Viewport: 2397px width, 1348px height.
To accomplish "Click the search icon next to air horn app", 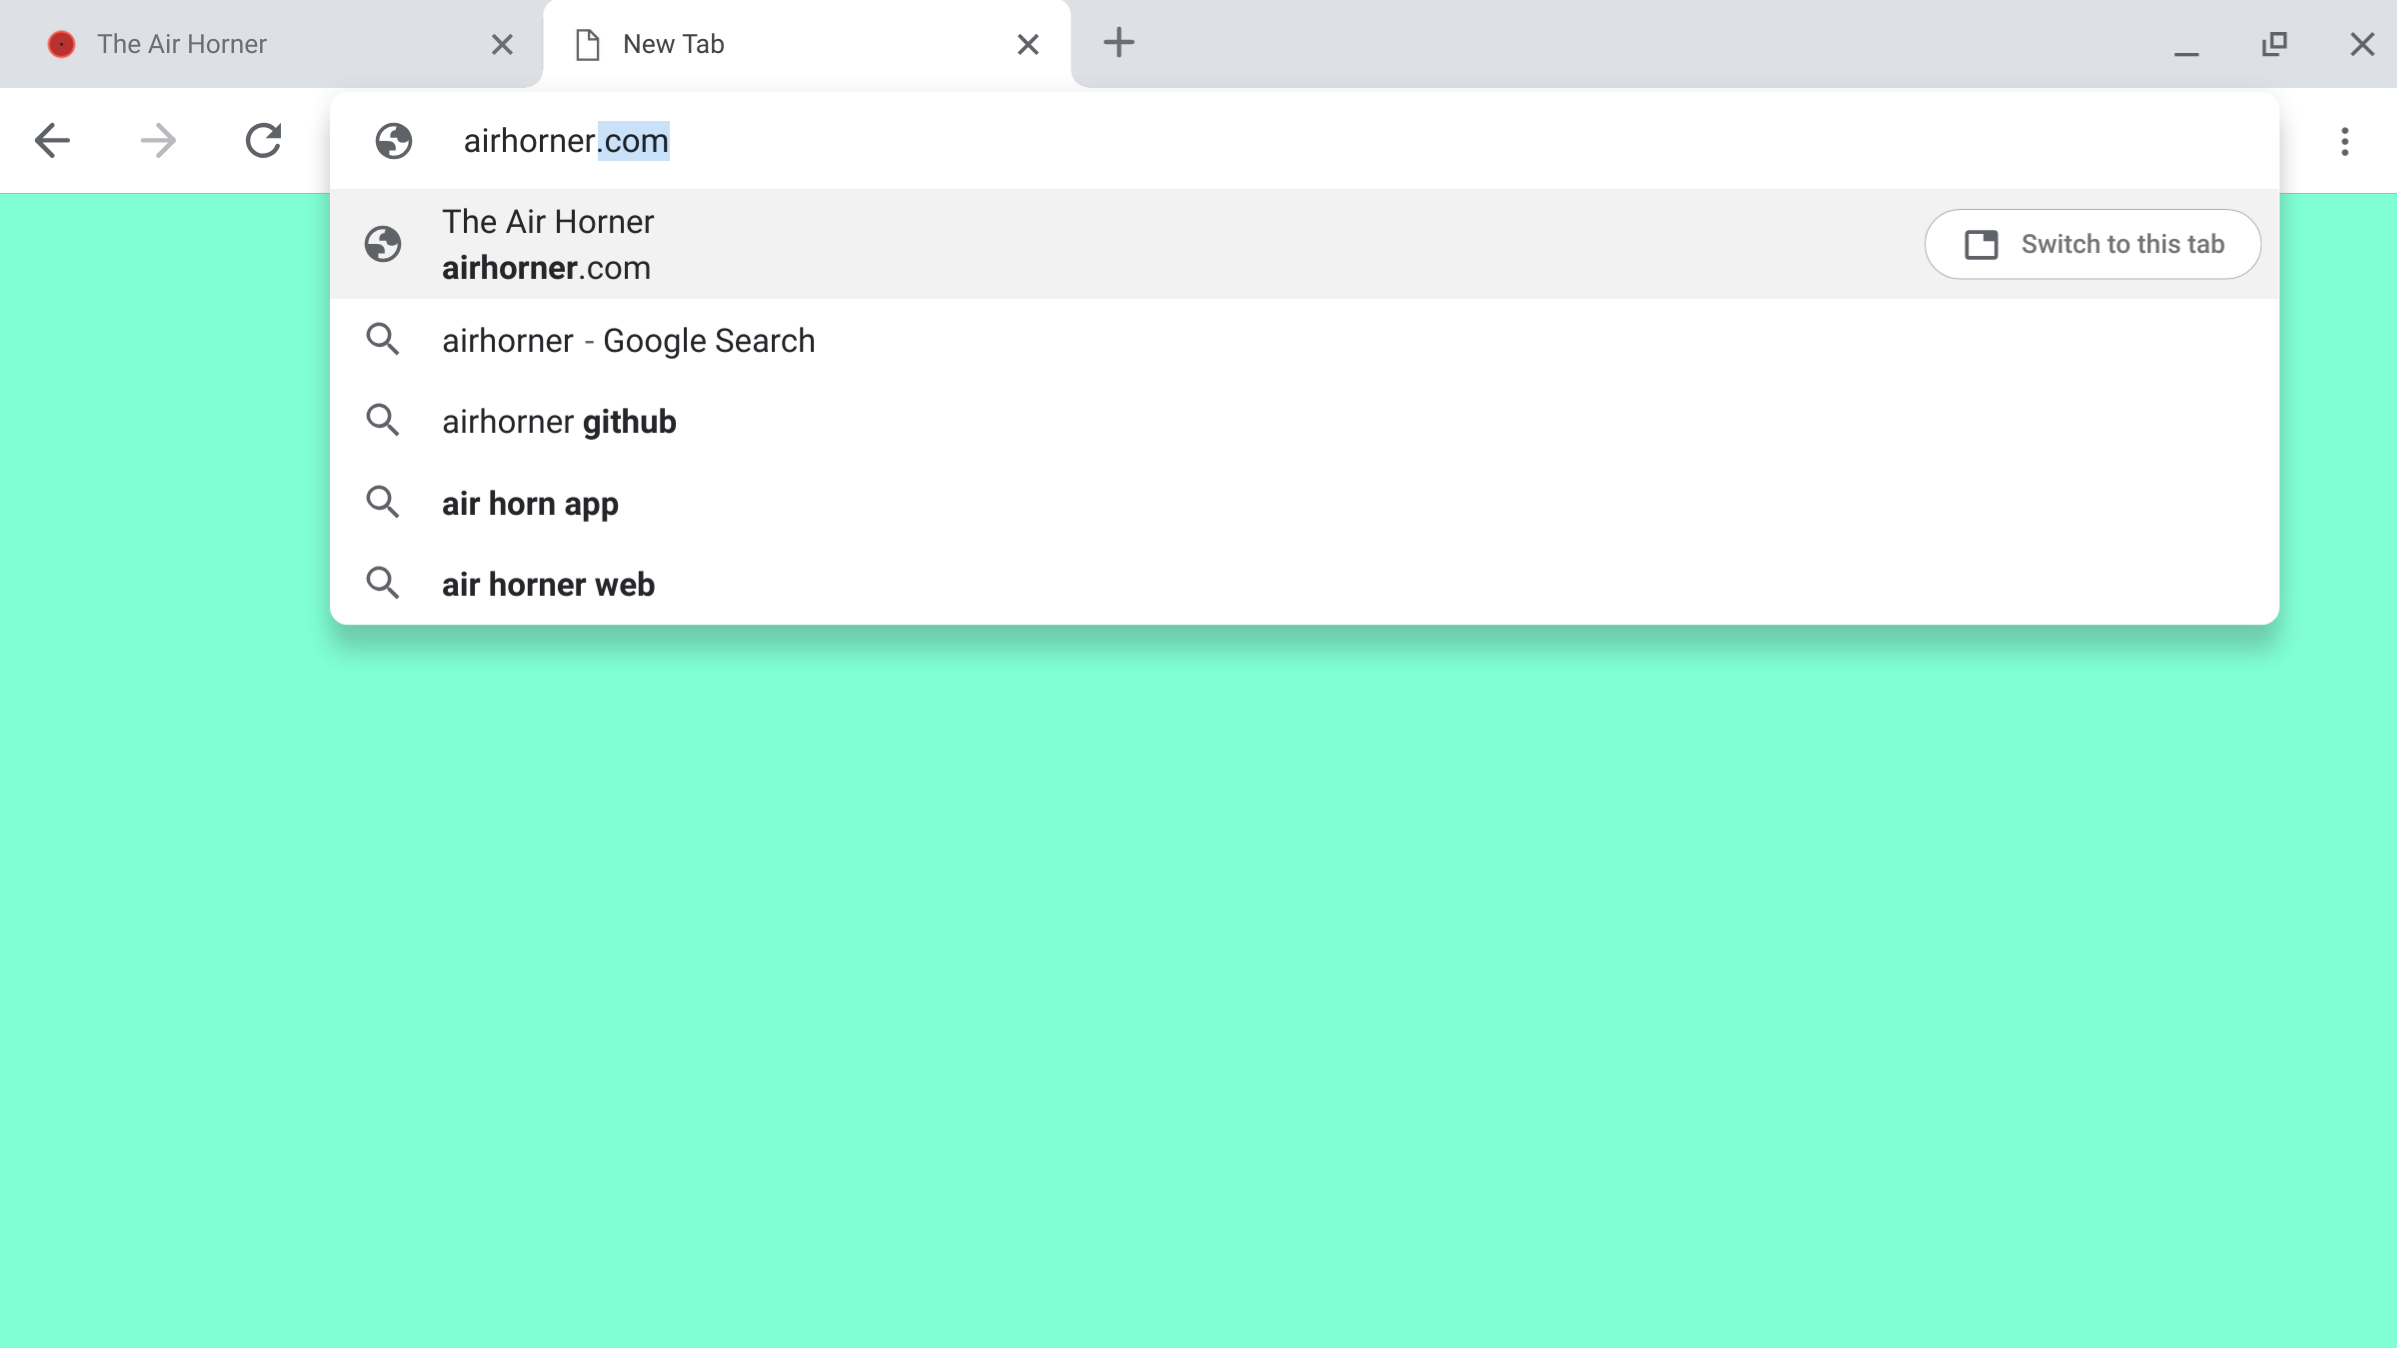I will [x=384, y=502].
